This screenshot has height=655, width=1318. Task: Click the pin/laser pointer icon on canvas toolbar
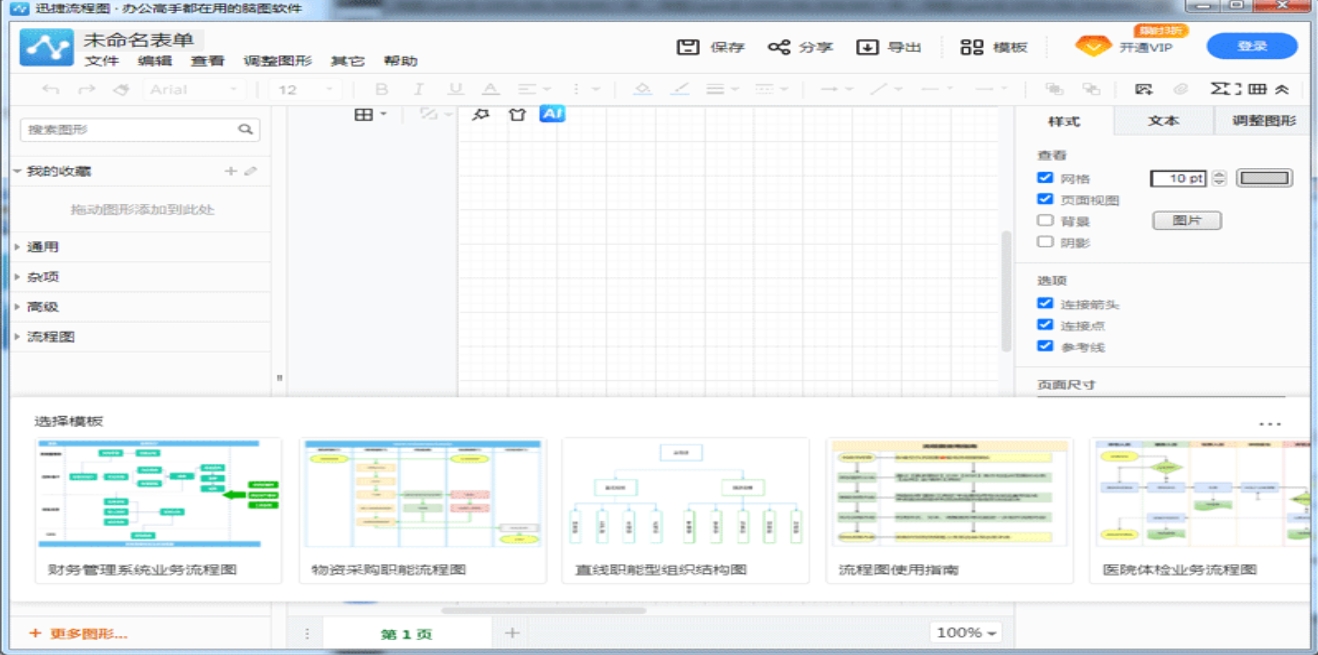tap(479, 114)
